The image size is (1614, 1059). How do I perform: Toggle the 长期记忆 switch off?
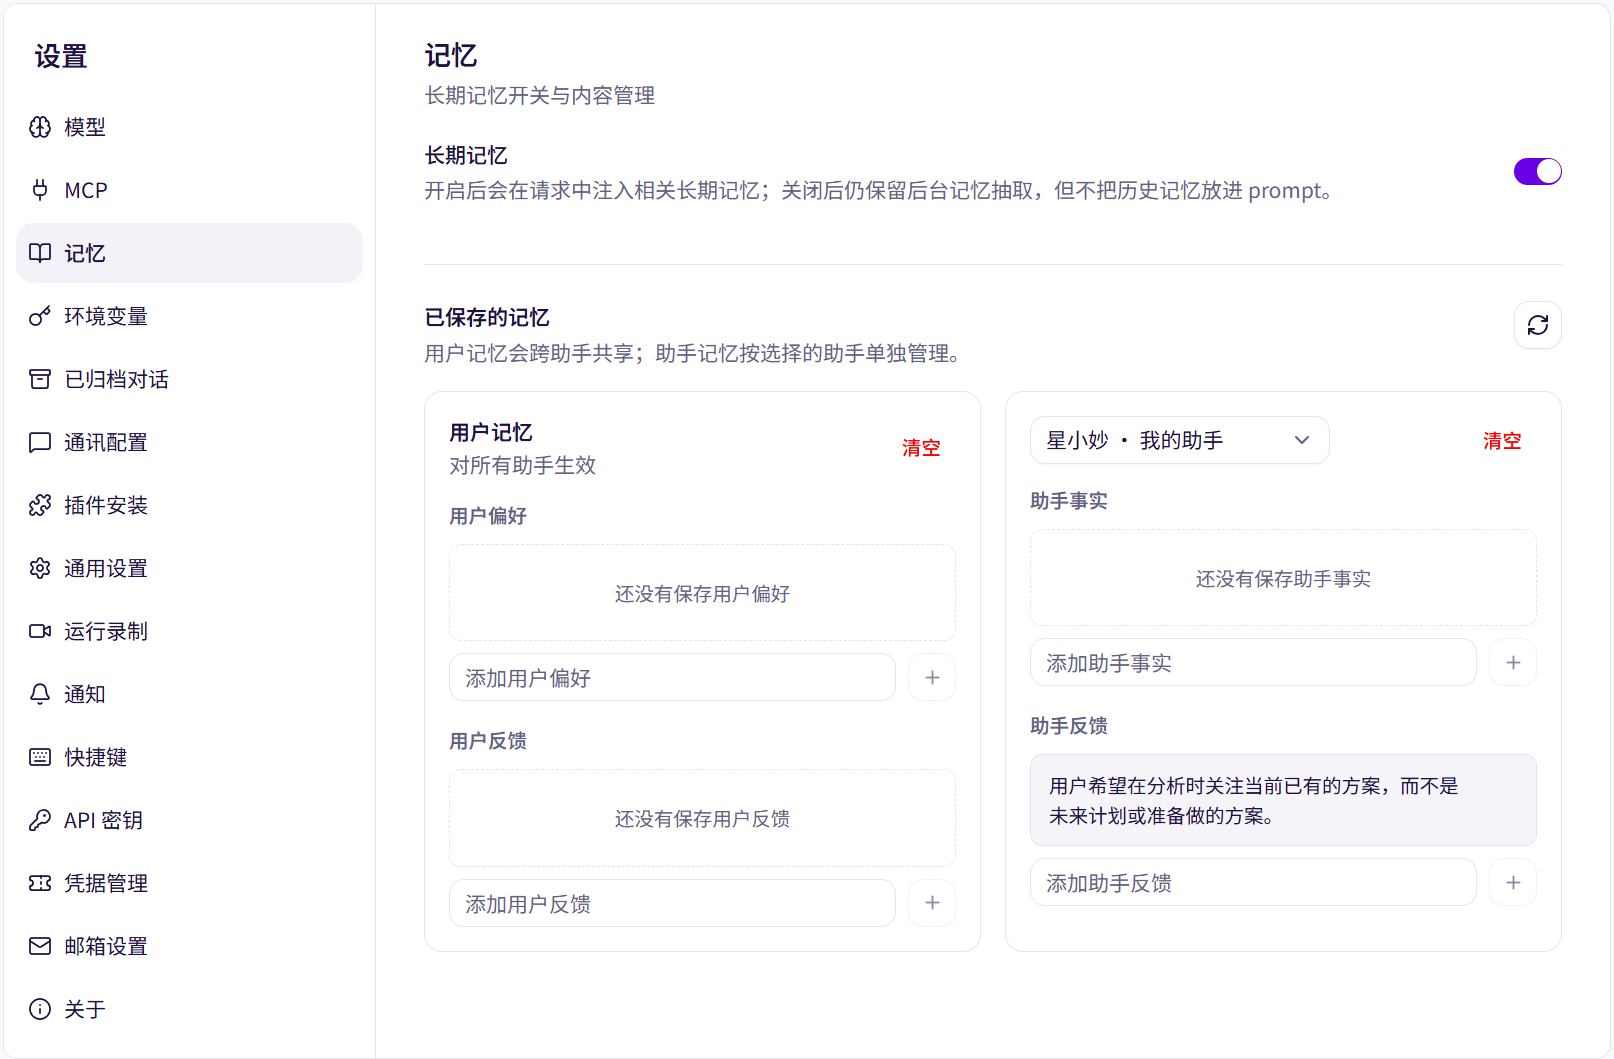[1537, 172]
